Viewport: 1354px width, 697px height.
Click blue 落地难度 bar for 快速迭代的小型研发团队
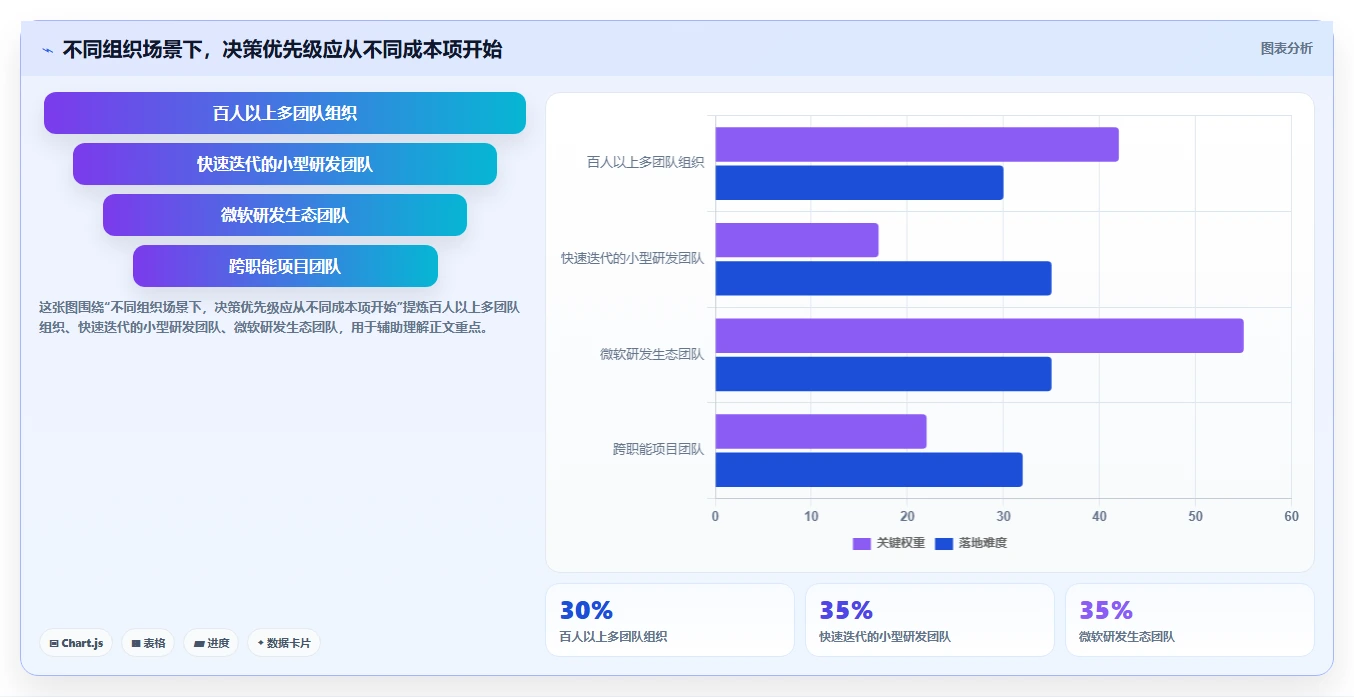click(x=883, y=278)
